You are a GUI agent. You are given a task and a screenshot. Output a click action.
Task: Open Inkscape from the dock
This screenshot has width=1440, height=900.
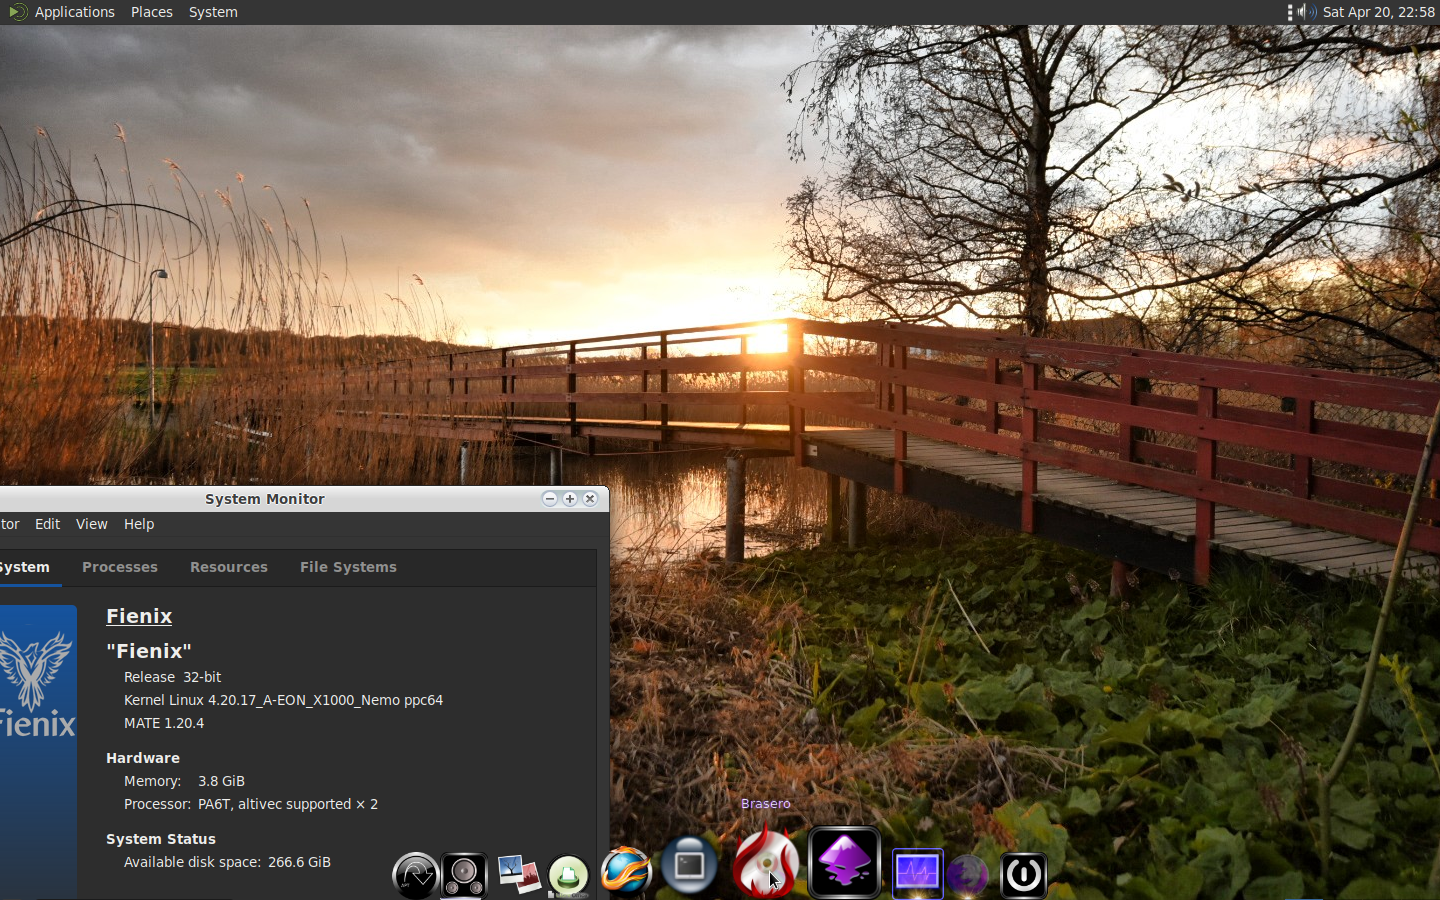(x=845, y=863)
